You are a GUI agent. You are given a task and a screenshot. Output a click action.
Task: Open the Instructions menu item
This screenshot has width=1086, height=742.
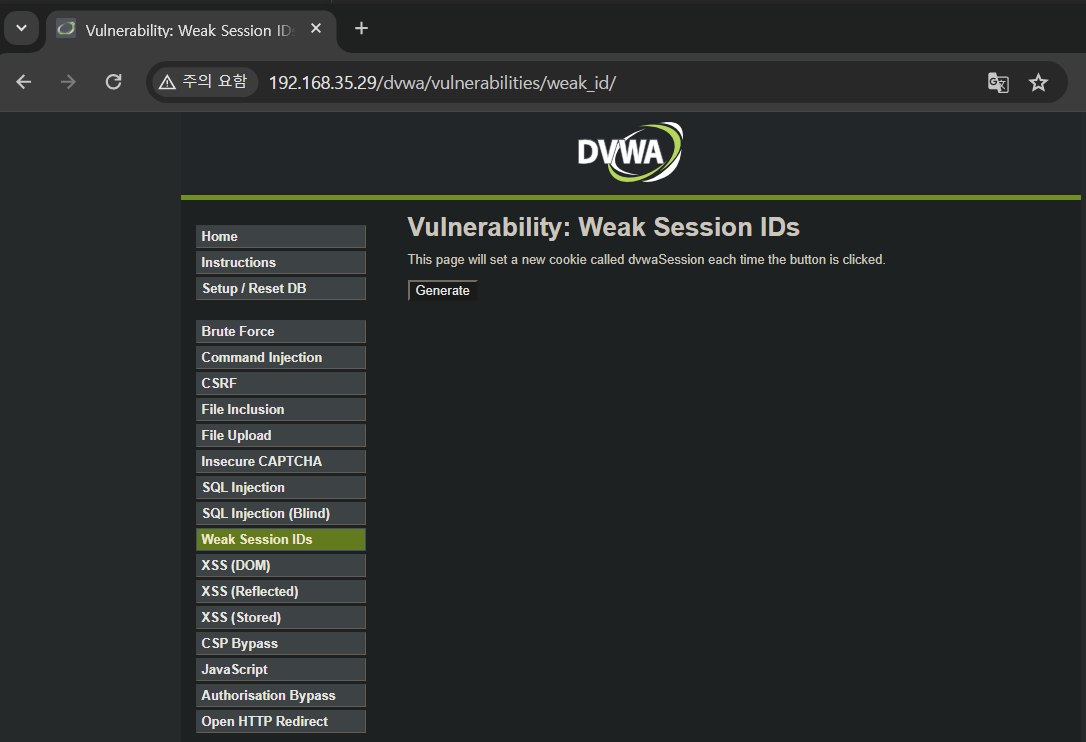pyautogui.click(x=281, y=263)
